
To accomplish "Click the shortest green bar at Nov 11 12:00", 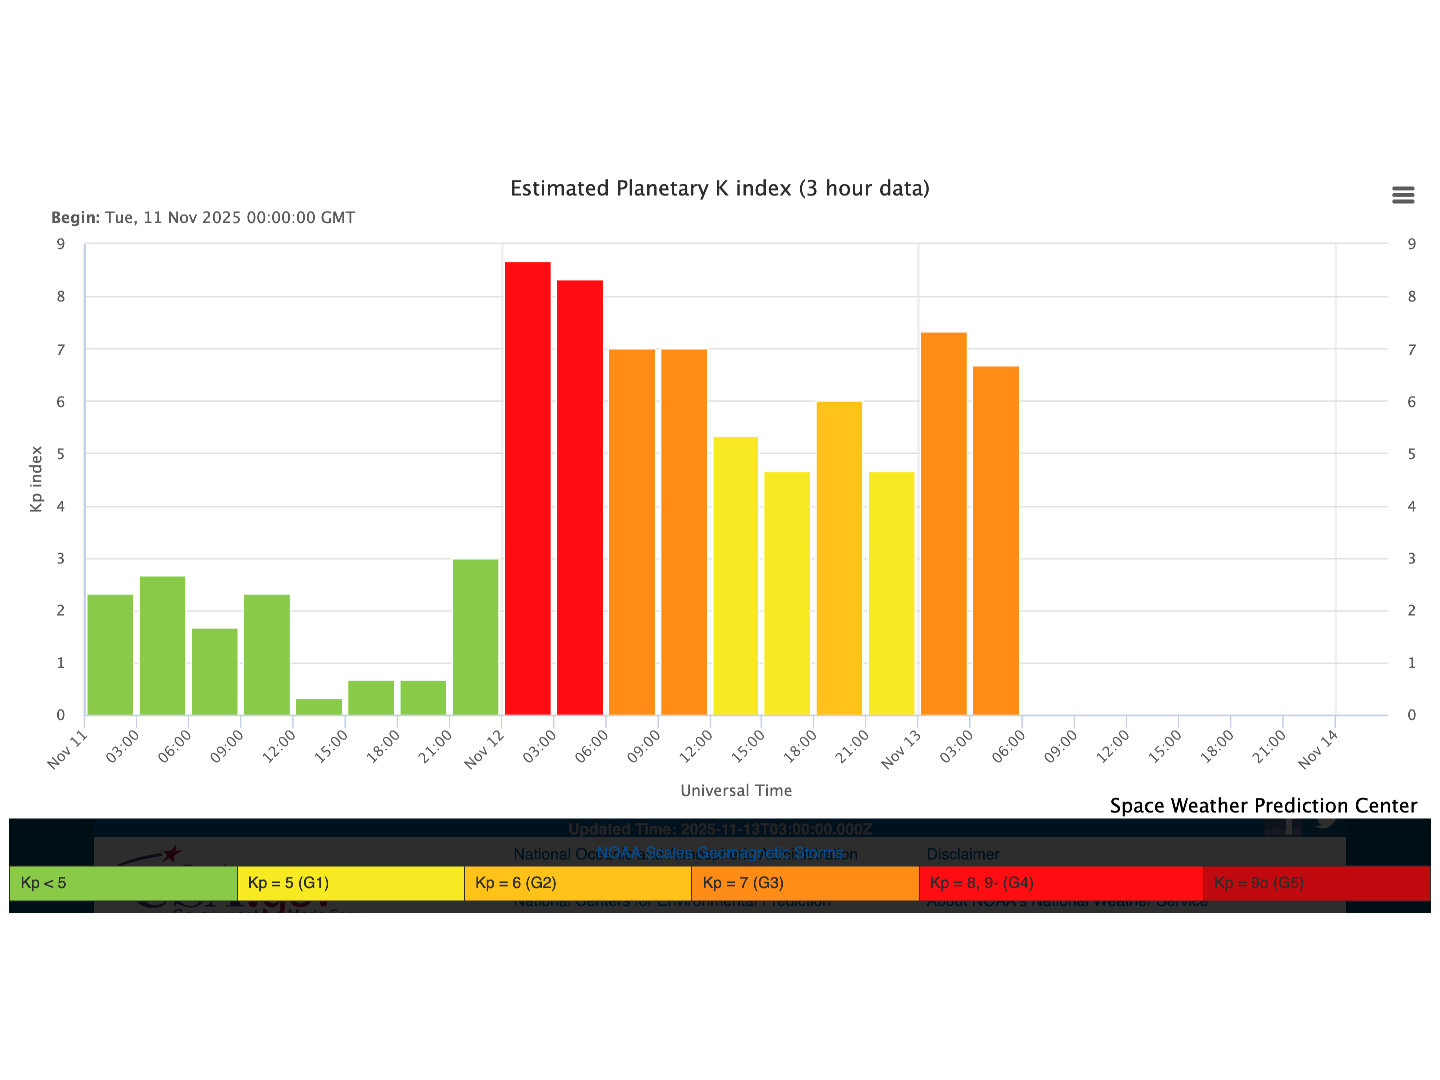I will point(319,707).
